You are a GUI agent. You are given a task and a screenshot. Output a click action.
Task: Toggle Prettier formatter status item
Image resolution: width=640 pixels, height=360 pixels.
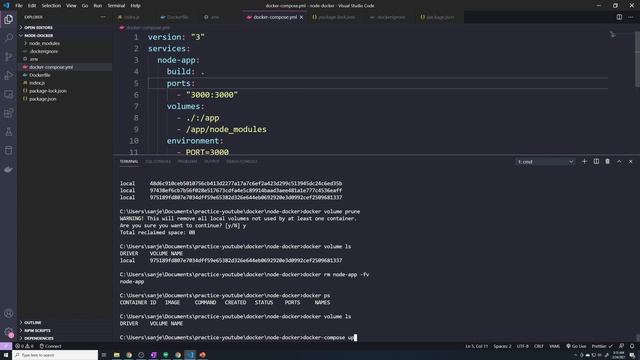[602, 346]
